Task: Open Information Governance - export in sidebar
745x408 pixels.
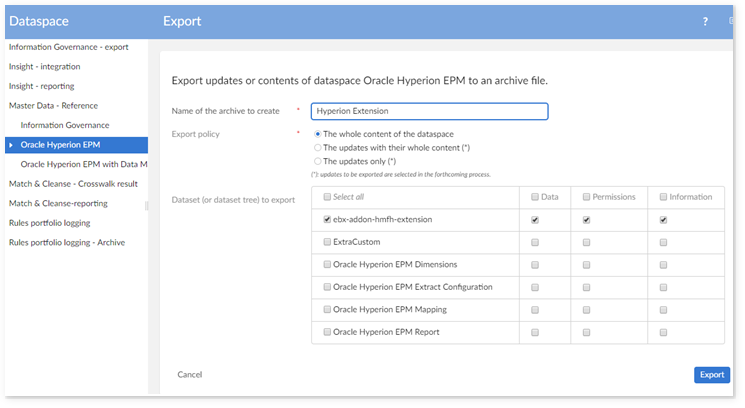Action: click(x=68, y=48)
